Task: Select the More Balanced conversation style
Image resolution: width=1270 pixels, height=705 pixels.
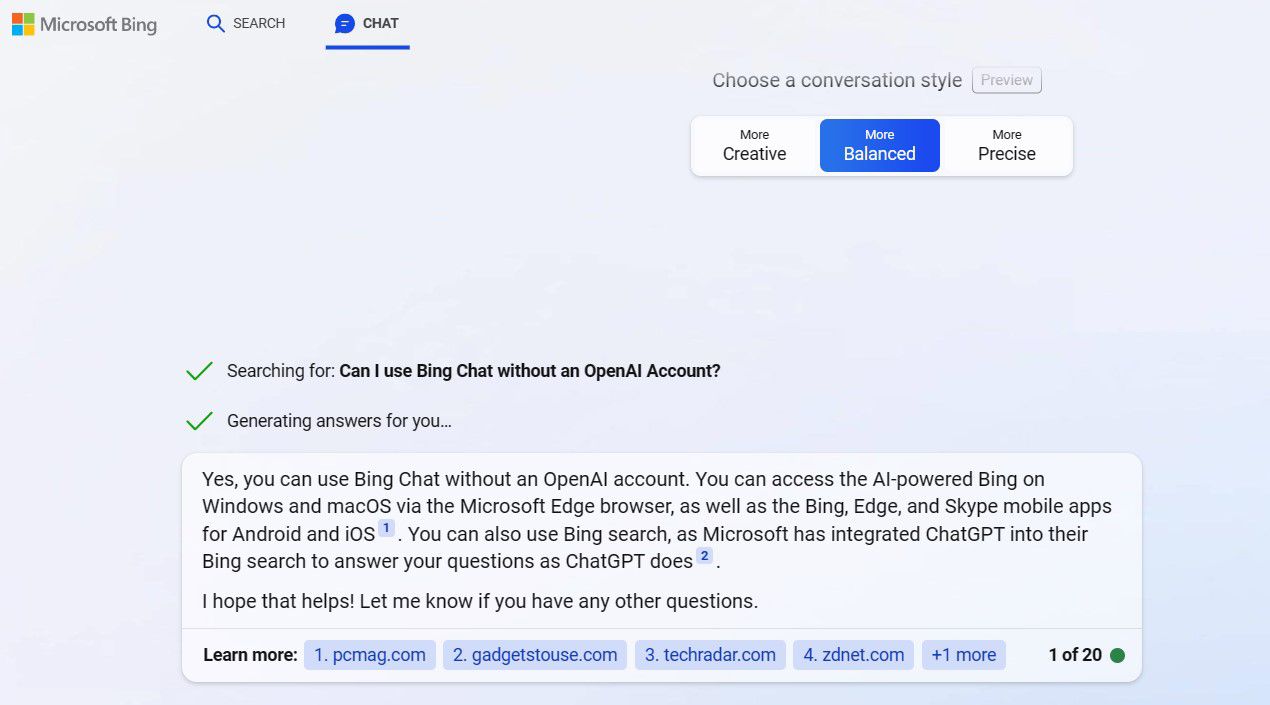Action: [879, 145]
